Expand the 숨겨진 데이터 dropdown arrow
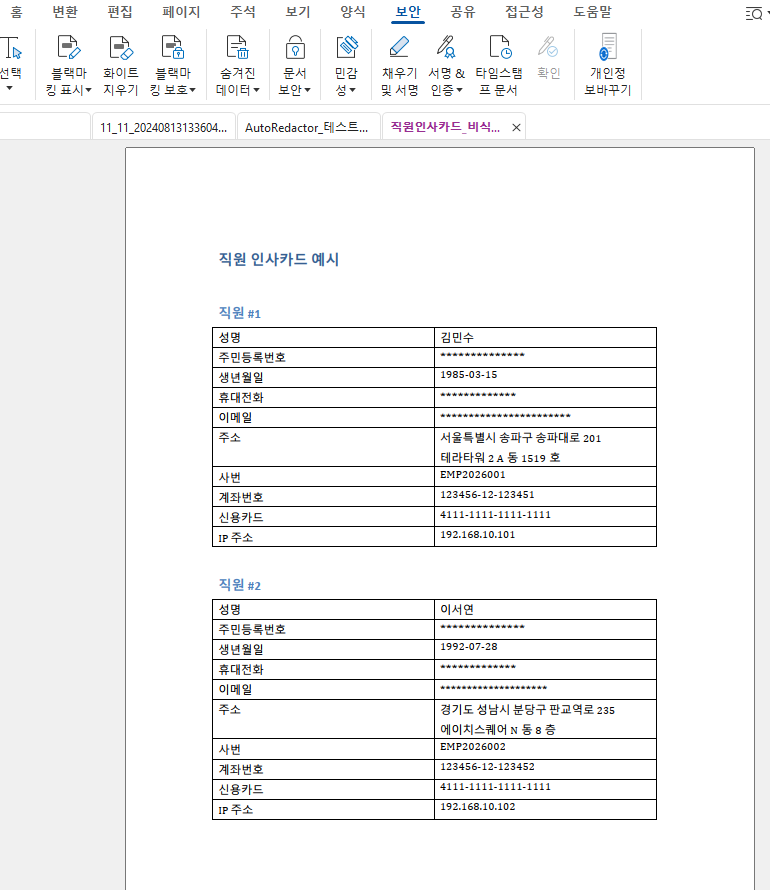770x890 pixels. point(256,90)
